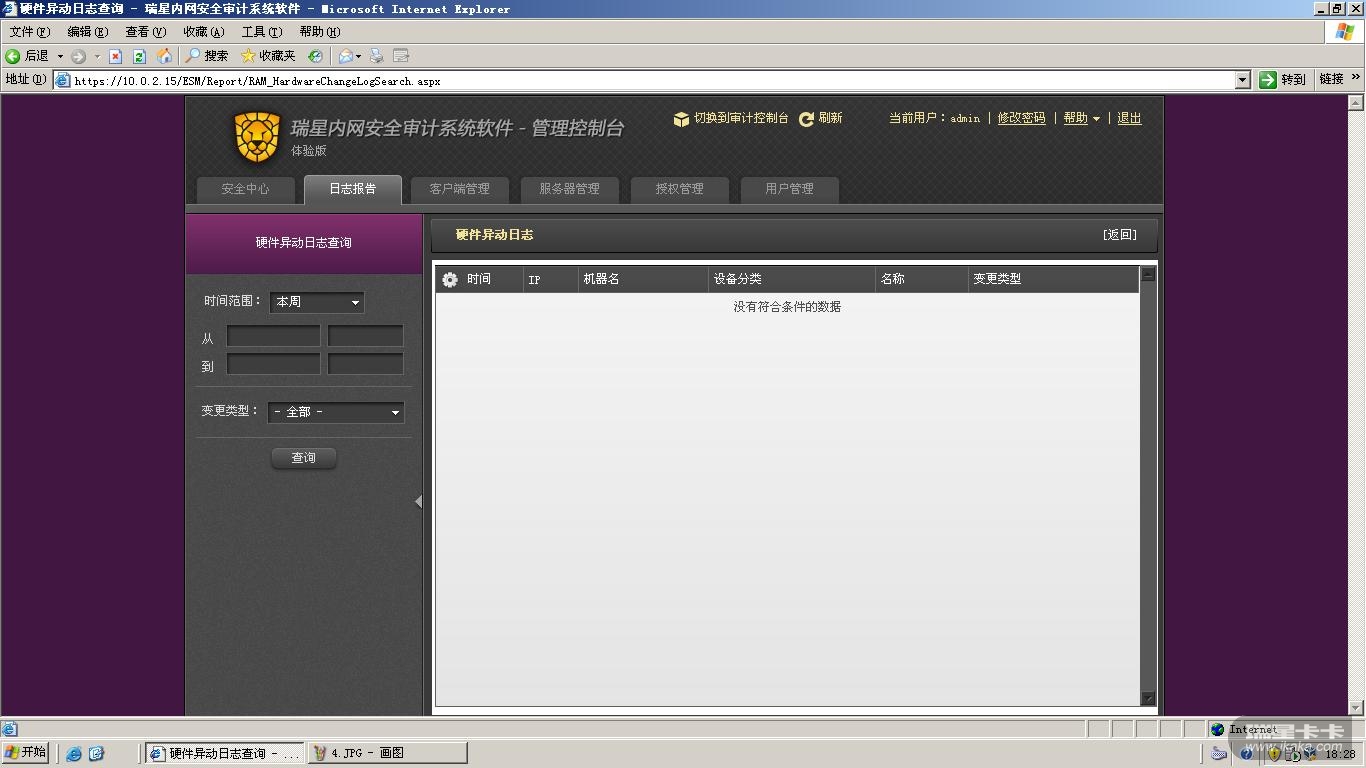
Task: Click the print icon in IE toolbar
Action: point(376,56)
